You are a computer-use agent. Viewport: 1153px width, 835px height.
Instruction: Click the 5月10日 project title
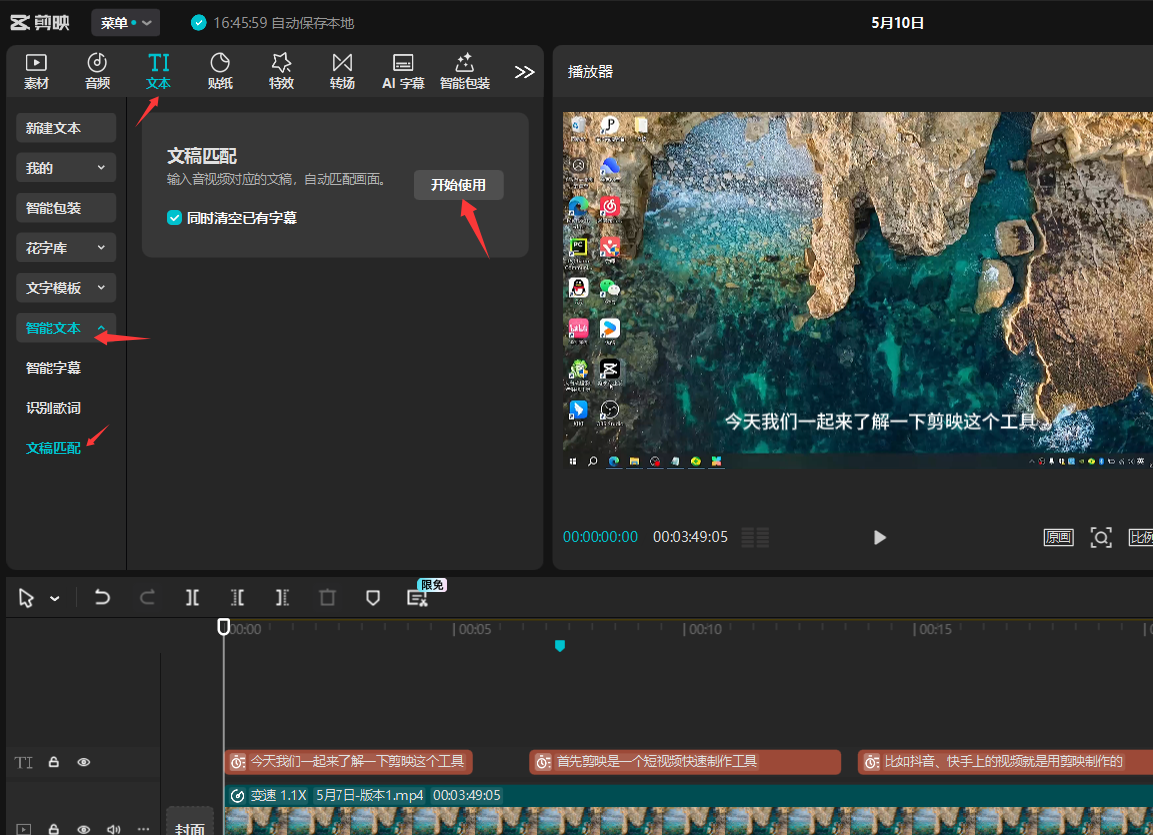coord(897,23)
